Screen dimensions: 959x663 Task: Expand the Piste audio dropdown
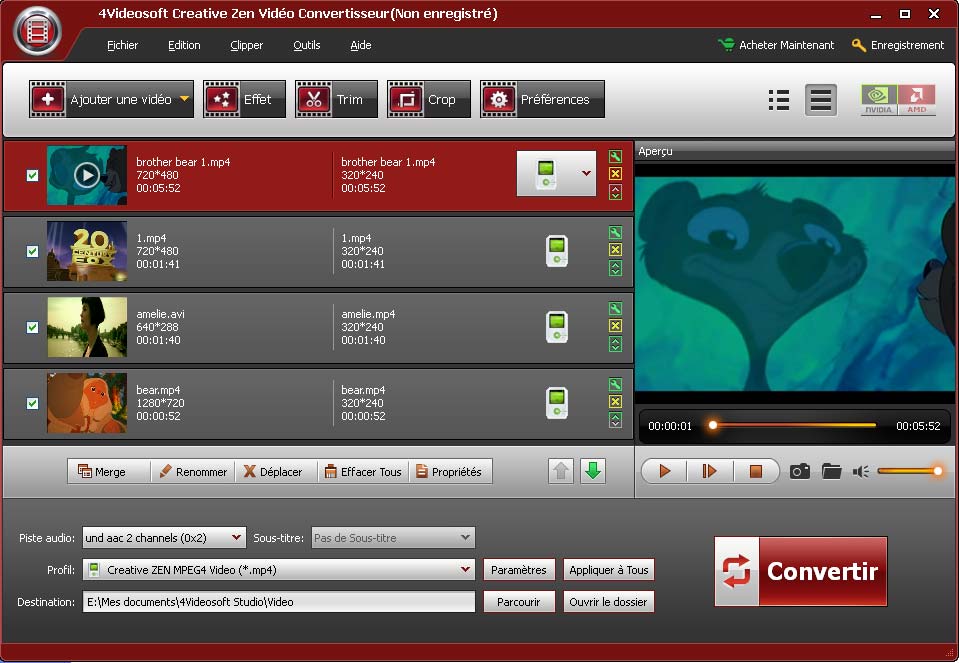point(236,538)
